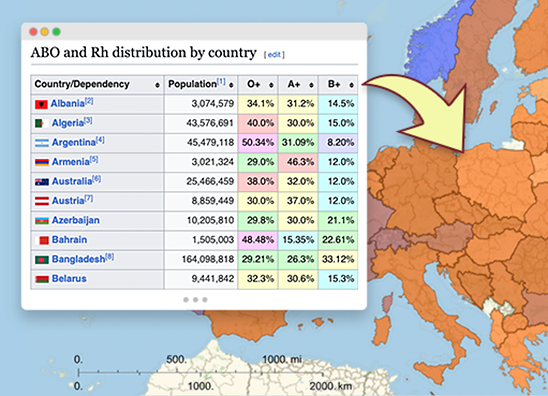Select the pink 50.34% Argentina O+ cell
548x396 pixels.
258,143
